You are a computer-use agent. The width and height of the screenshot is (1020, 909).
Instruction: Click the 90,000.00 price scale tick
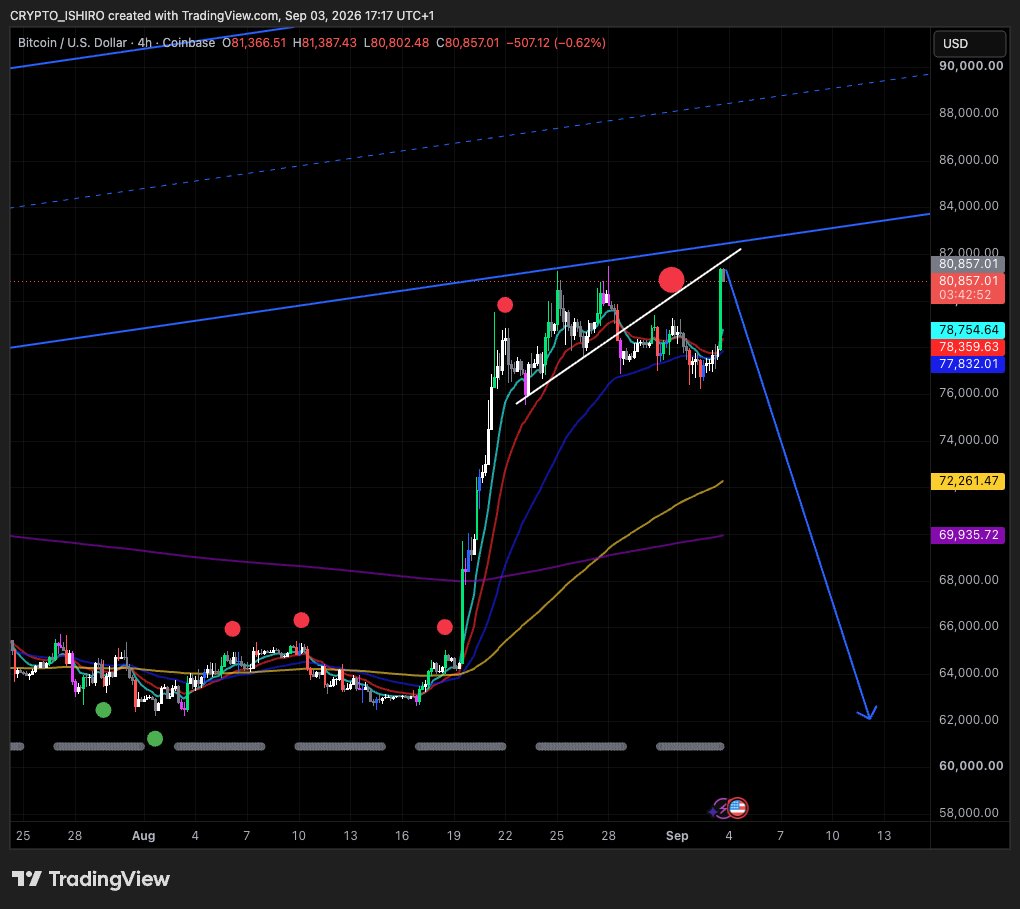pyautogui.click(x=971, y=66)
